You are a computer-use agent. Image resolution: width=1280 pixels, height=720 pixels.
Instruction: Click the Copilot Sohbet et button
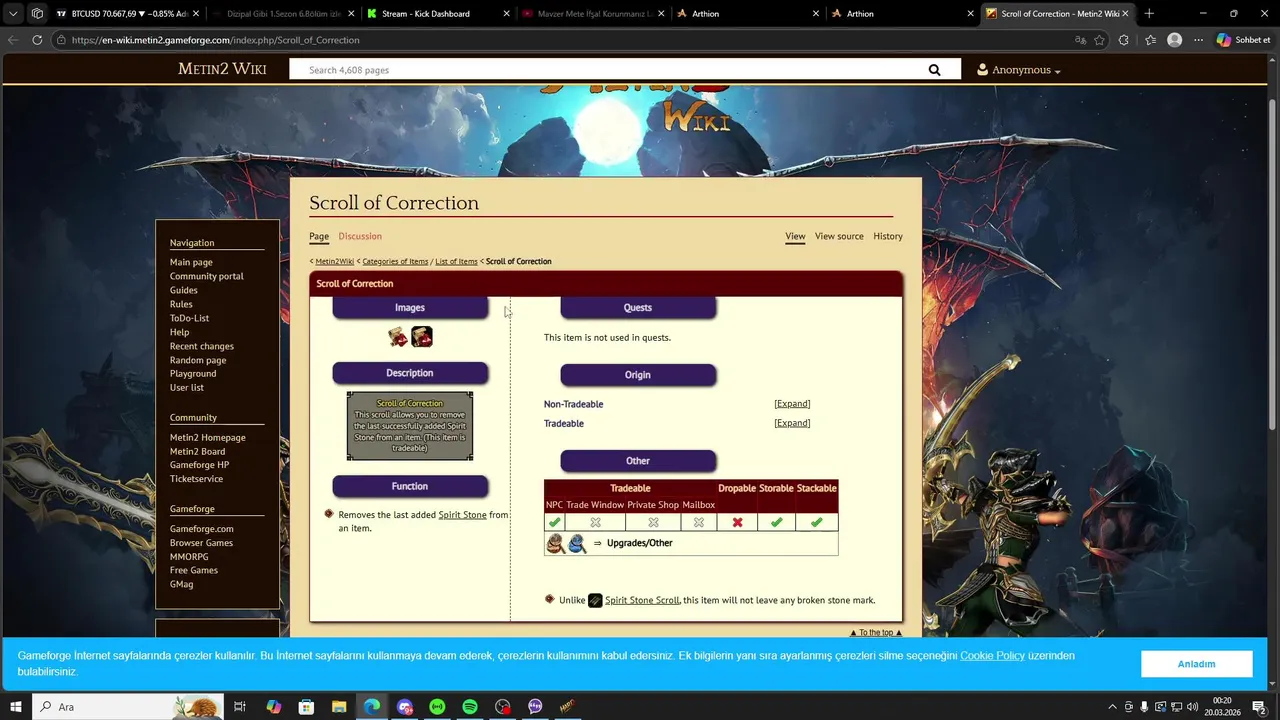pyautogui.click(x=1244, y=40)
